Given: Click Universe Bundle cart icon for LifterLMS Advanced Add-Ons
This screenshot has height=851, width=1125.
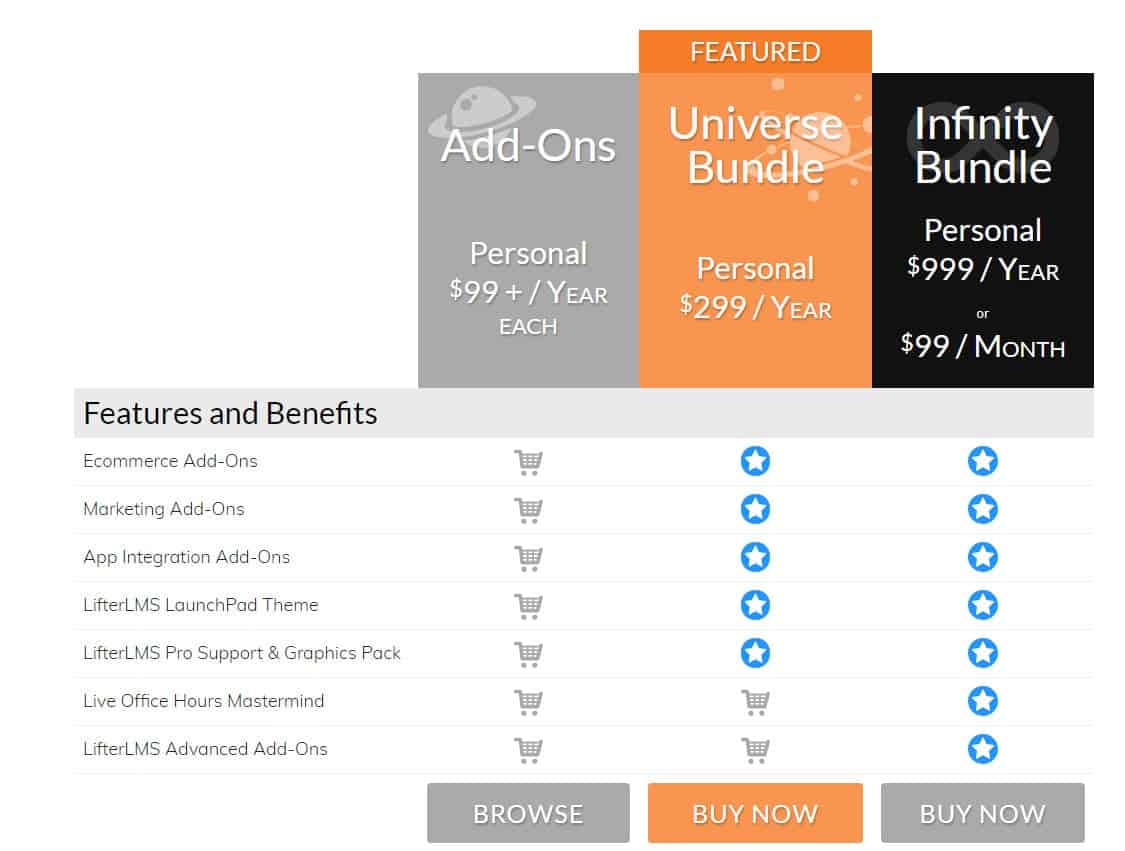Looking at the screenshot, I should point(756,751).
